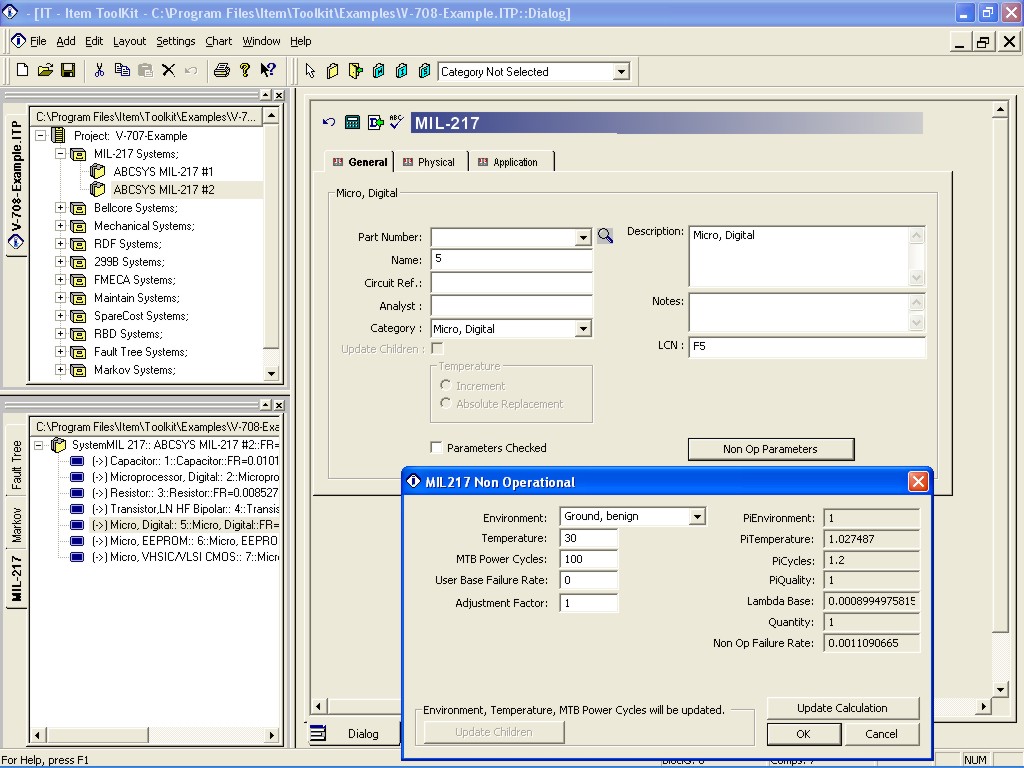
Task: Open the part number search magnifier
Action: point(605,236)
